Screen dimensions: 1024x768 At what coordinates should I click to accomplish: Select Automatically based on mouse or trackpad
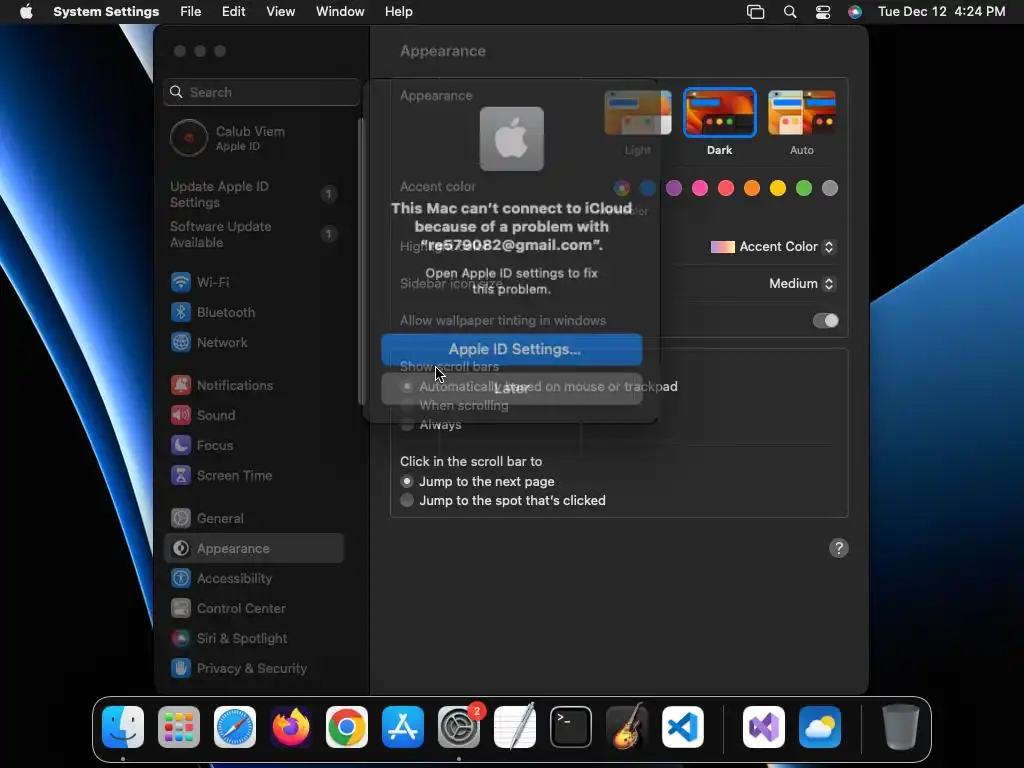click(407, 387)
